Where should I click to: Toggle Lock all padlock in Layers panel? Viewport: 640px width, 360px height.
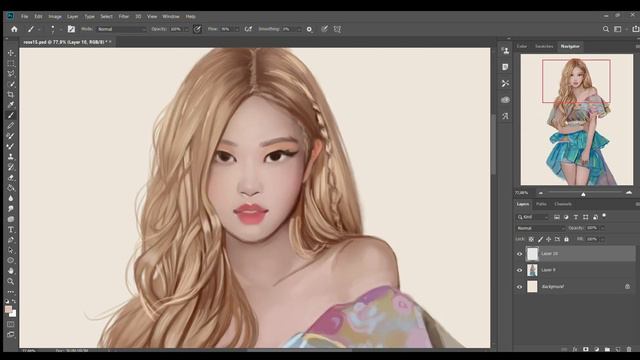coord(566,239)
